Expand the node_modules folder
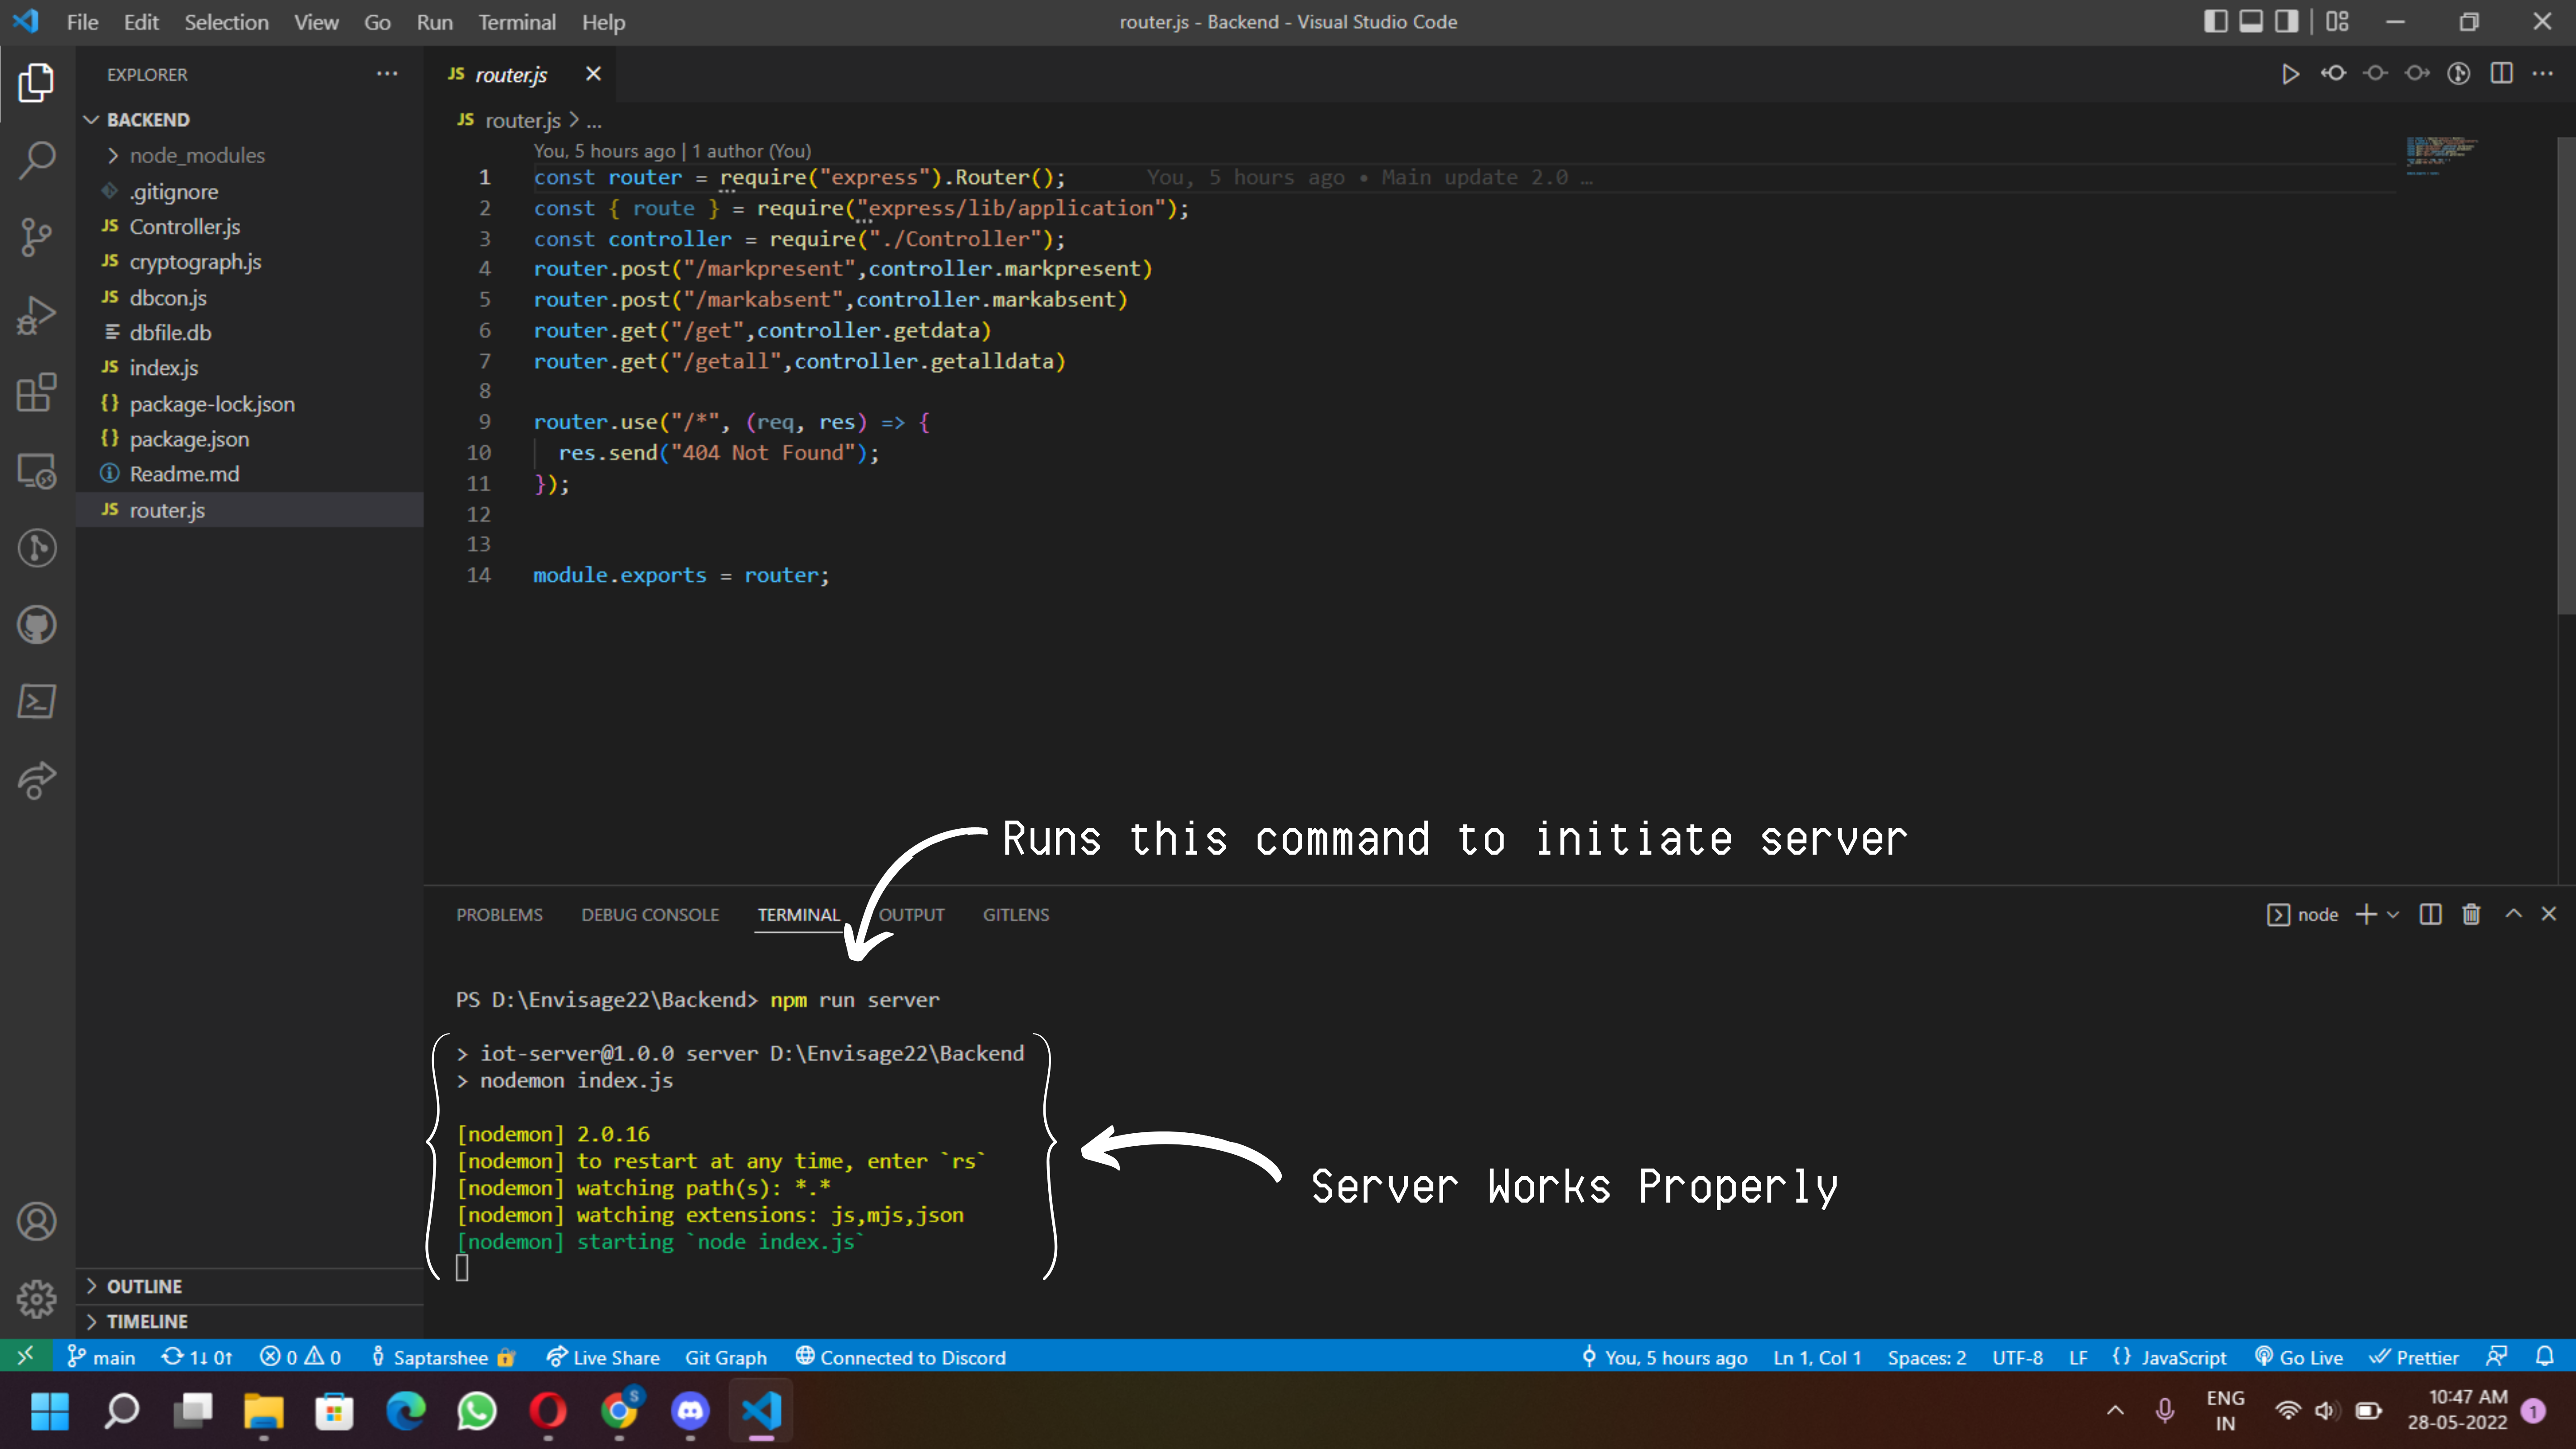2576x1449 pixels. point(196,155)
